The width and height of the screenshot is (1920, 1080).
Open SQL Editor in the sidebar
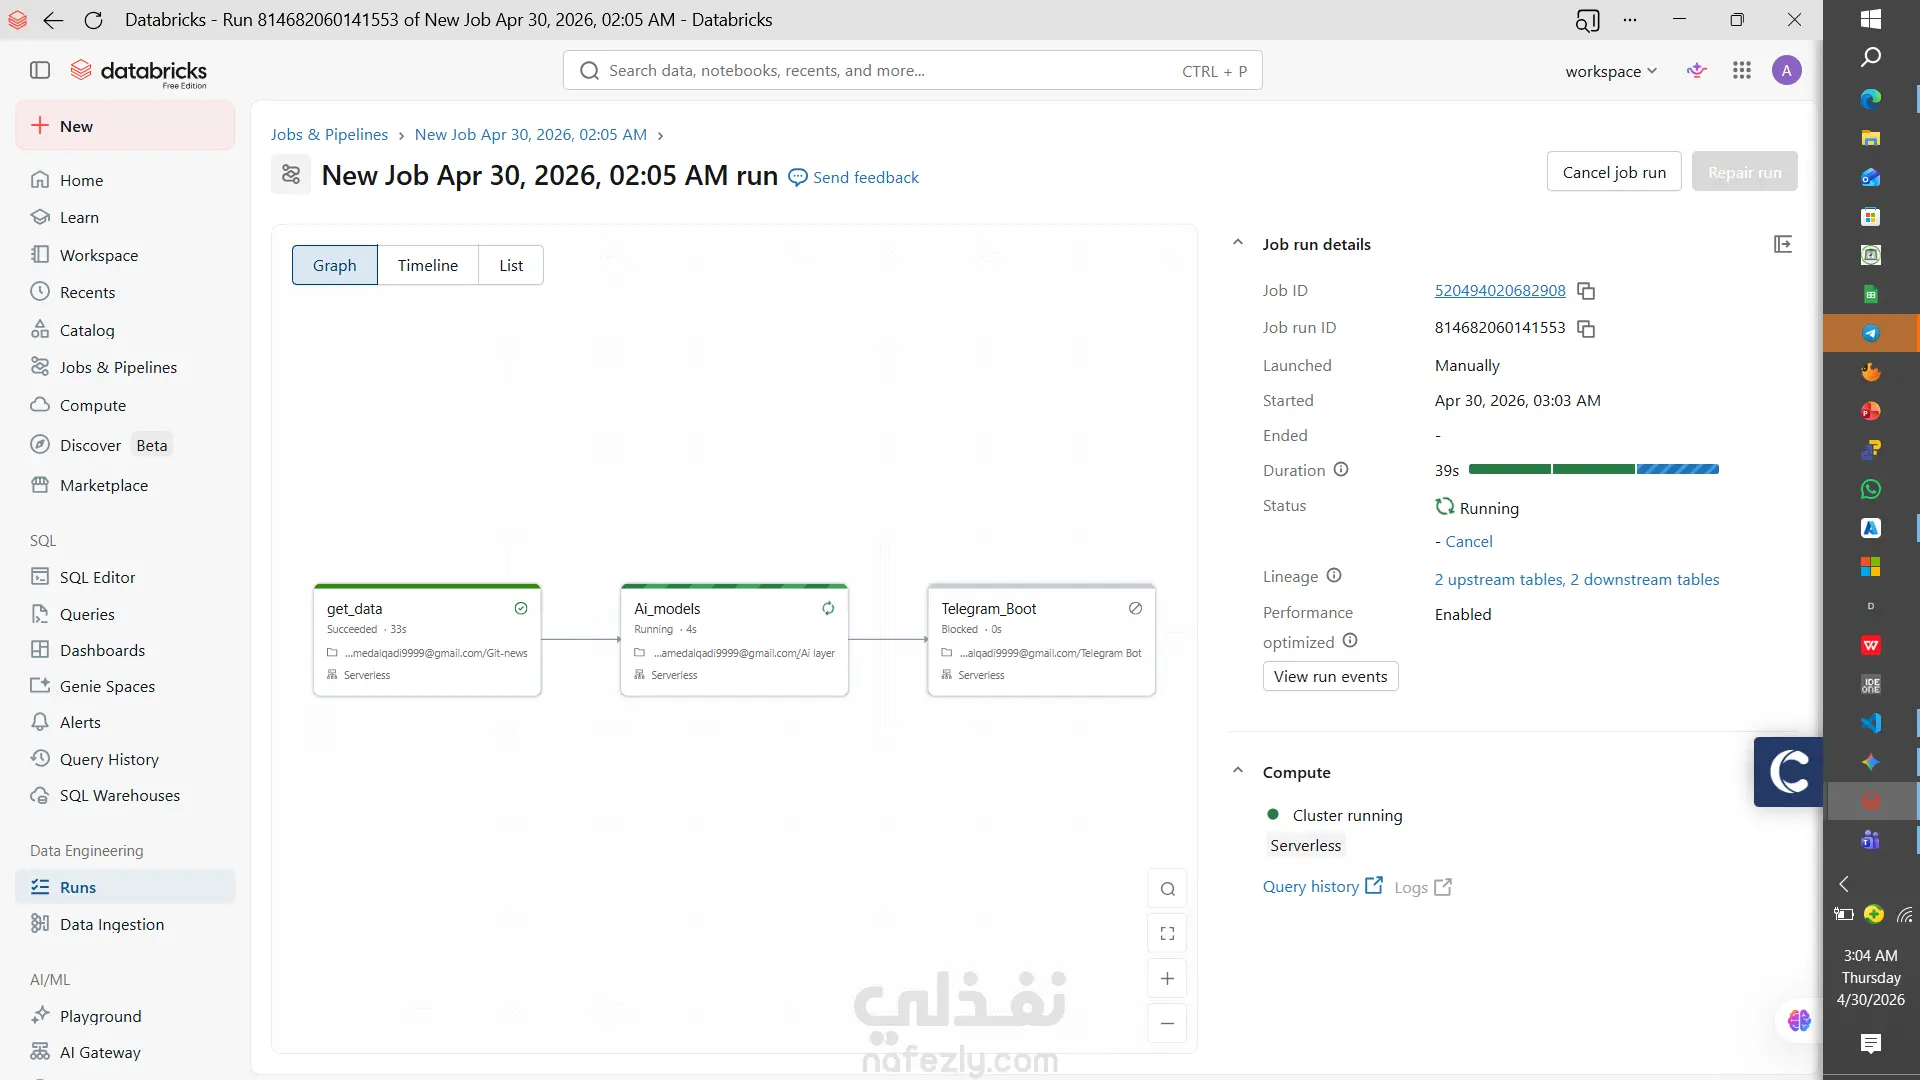point(126,577)
